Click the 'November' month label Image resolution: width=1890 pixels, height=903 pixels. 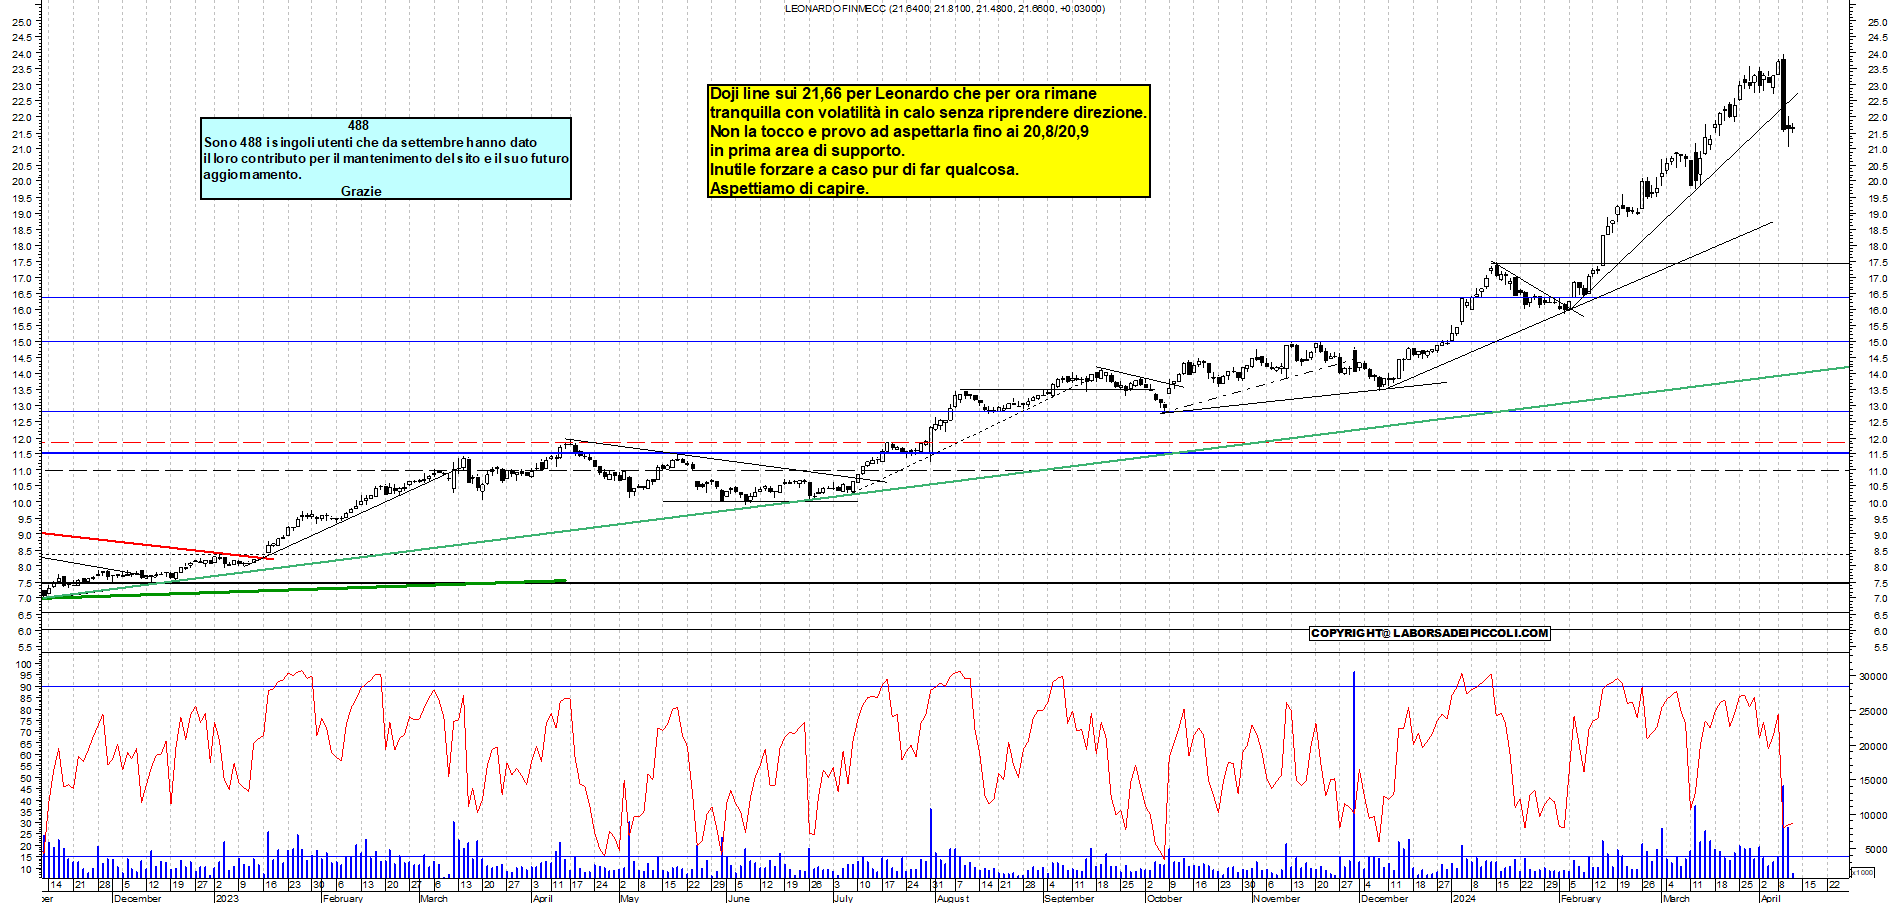click(x=1277, y=898)
